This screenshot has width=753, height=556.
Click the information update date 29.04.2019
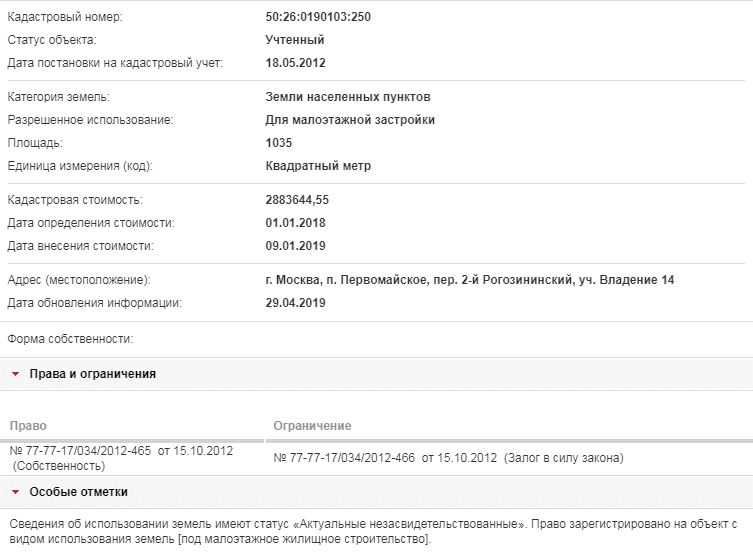pyautogui.click(x=295, y=303)
